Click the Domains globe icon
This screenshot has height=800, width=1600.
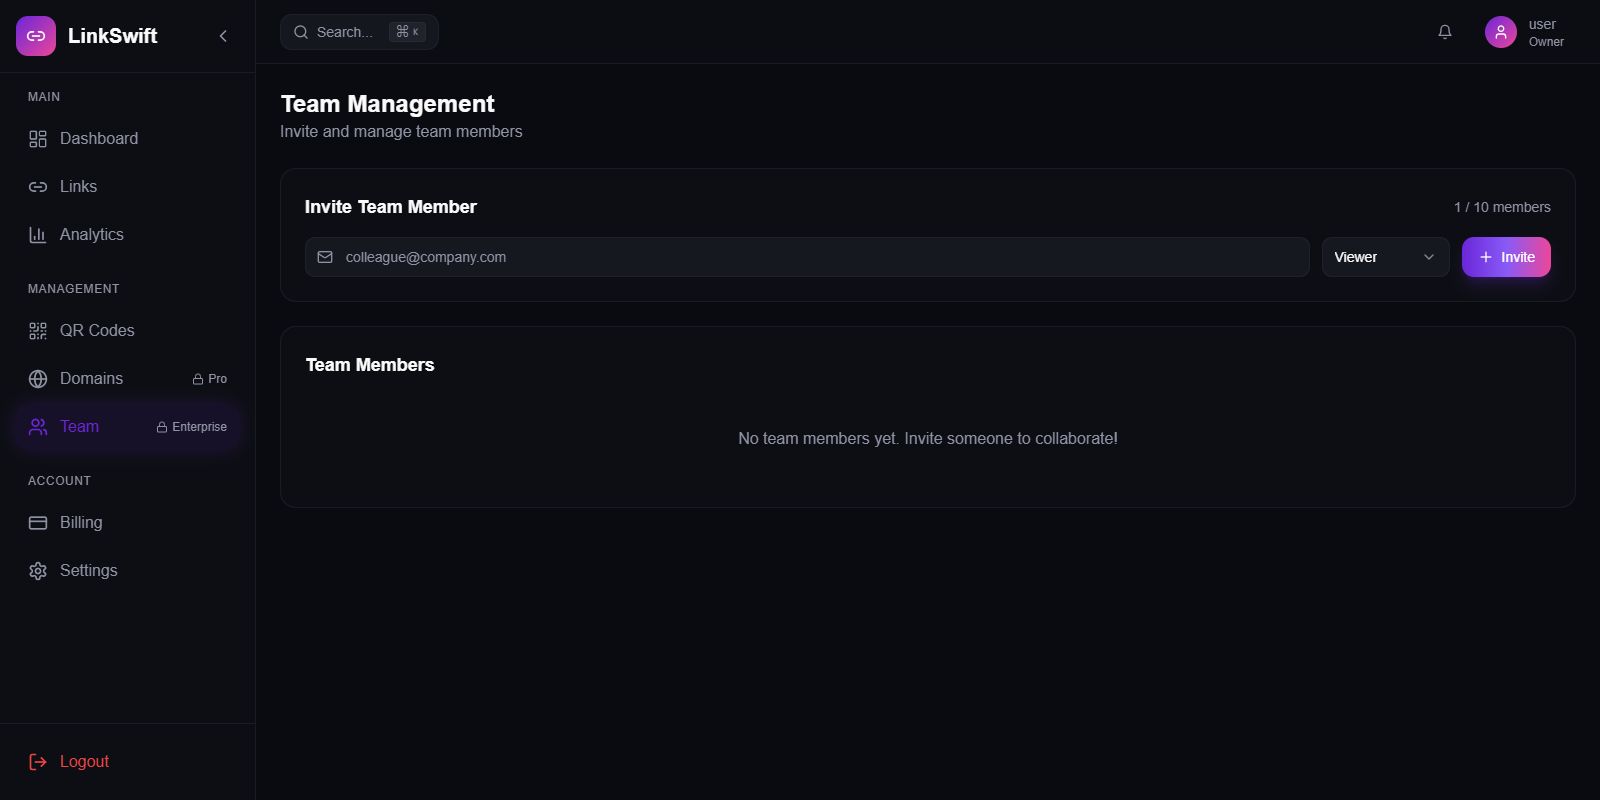point(38,379)
